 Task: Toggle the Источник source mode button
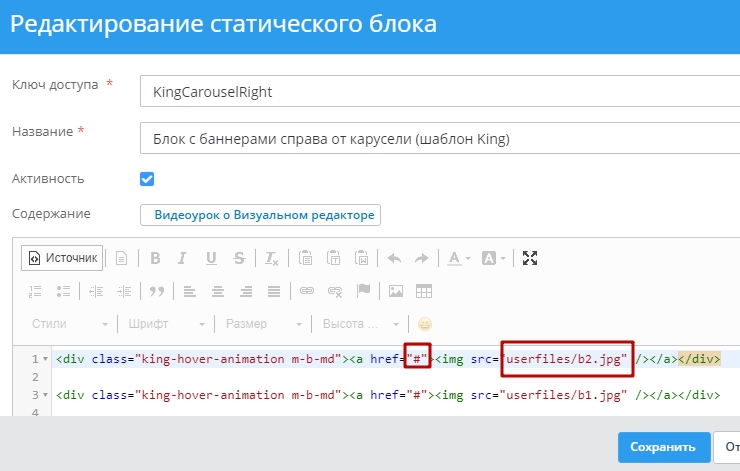pos(63,258)
